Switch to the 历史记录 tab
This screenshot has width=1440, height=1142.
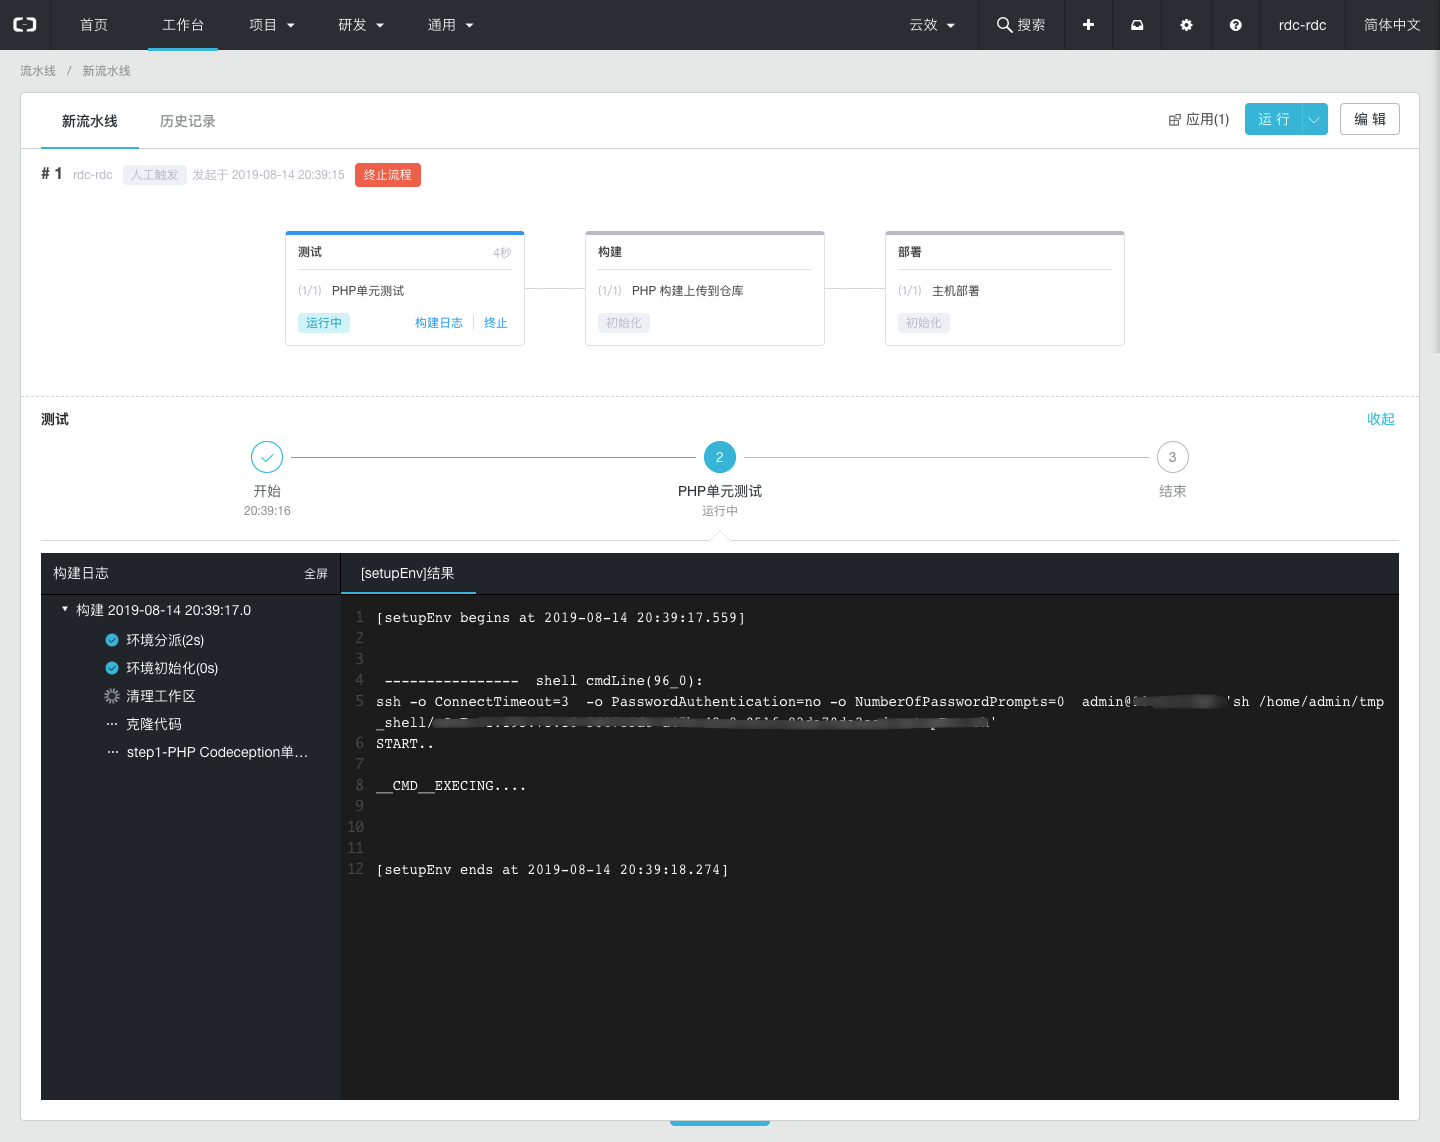tap(188, 121)
